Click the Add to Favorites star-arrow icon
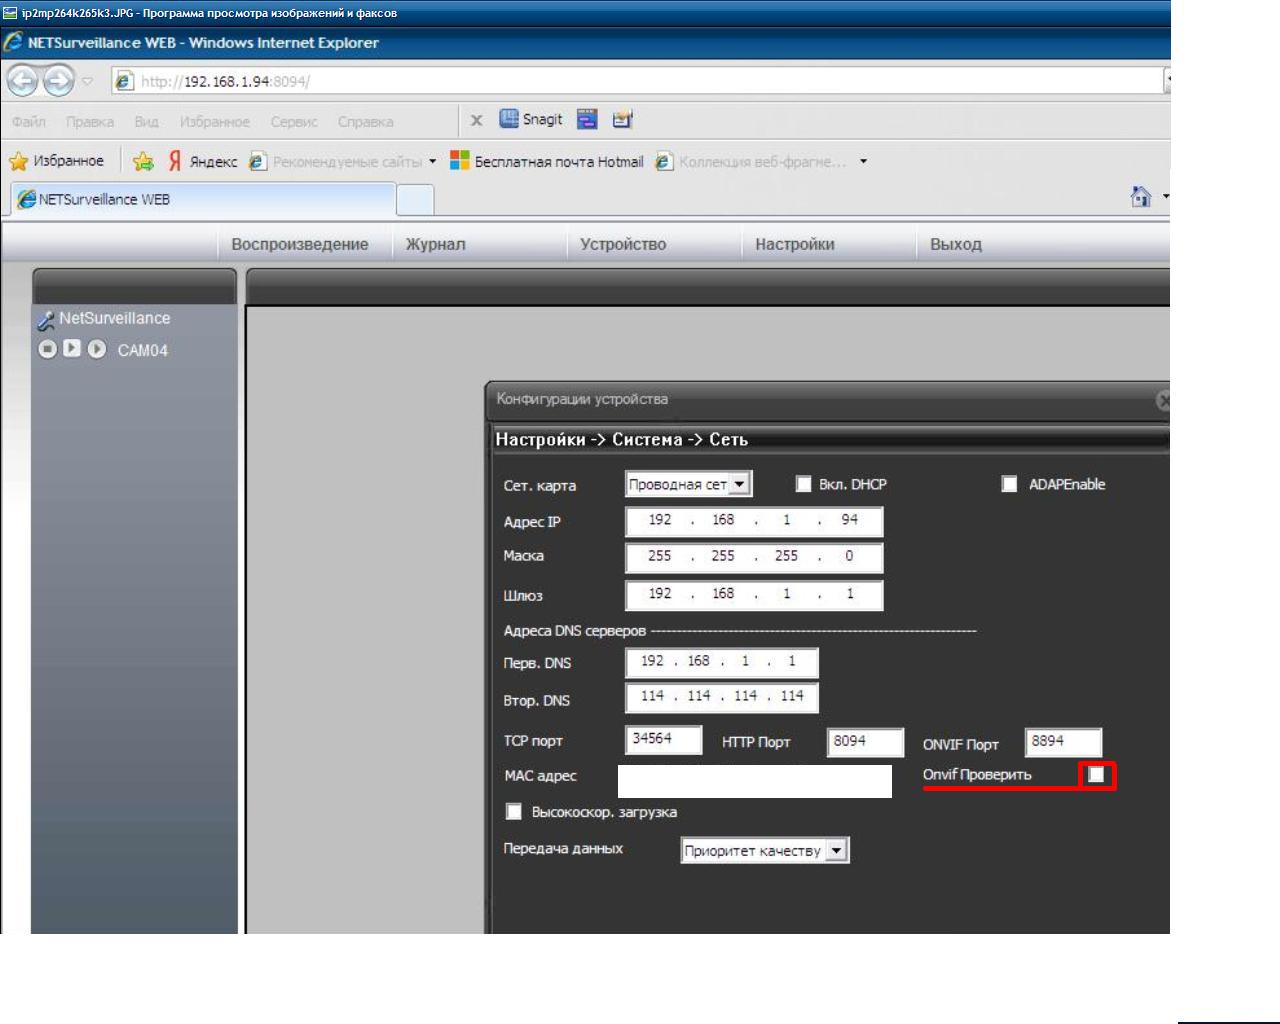Viewport: 1280px width, 1024px height. pyautogui.click(x=144, y=161)
